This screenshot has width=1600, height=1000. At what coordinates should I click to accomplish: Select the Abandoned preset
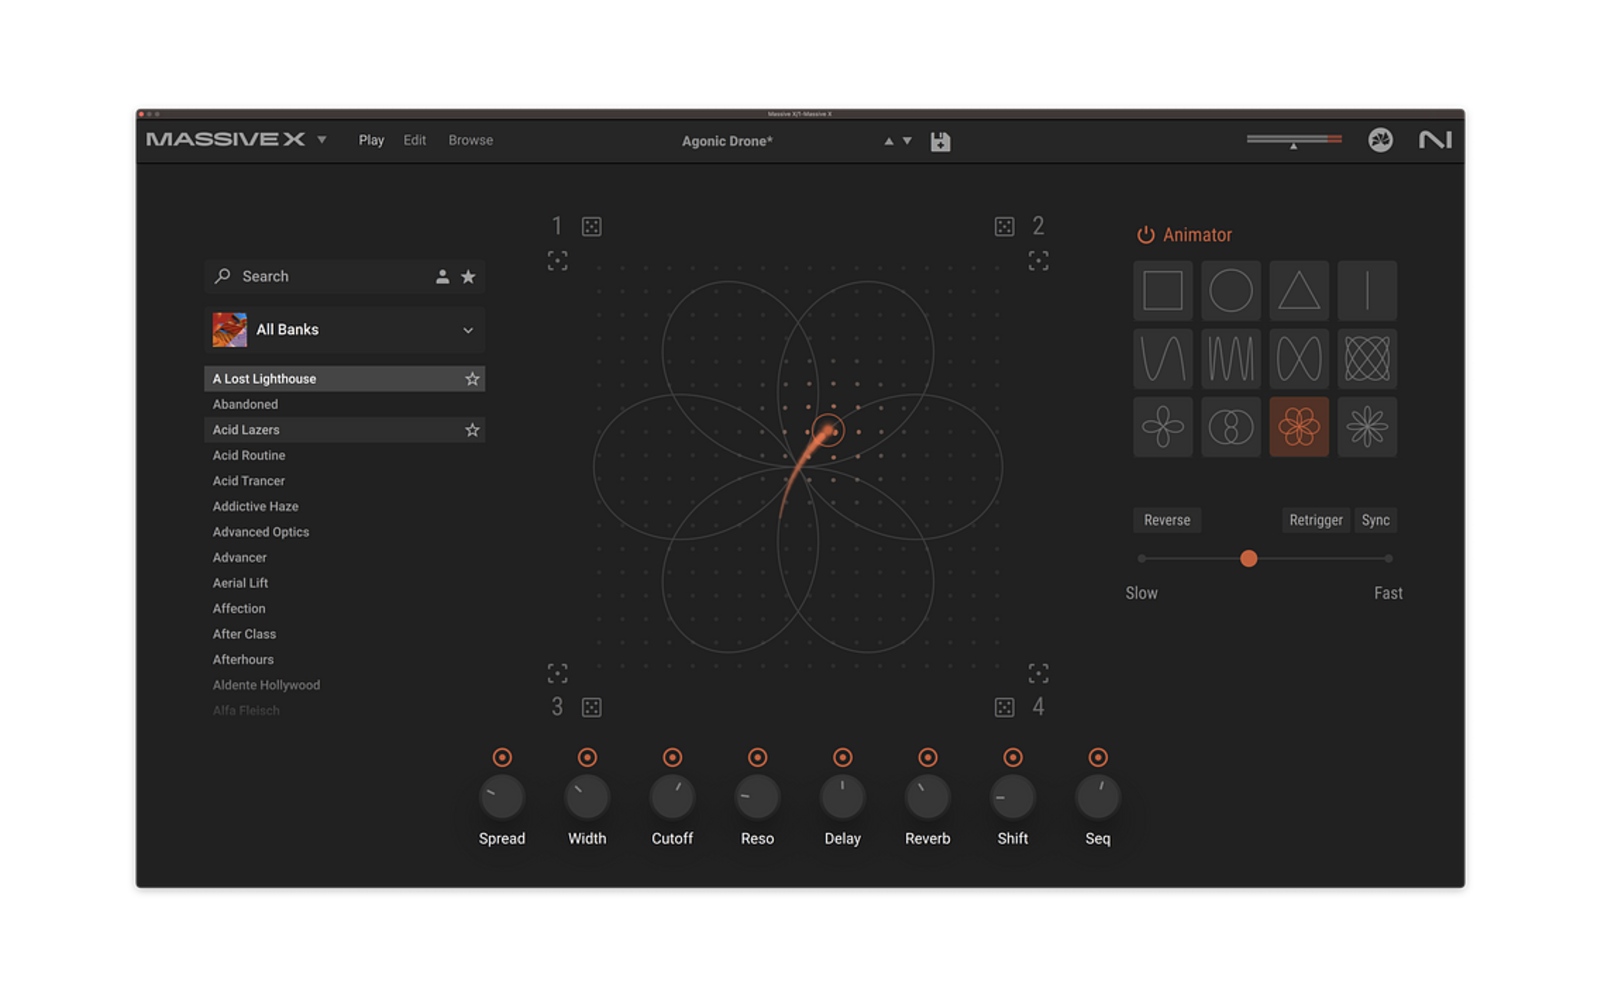345,404
